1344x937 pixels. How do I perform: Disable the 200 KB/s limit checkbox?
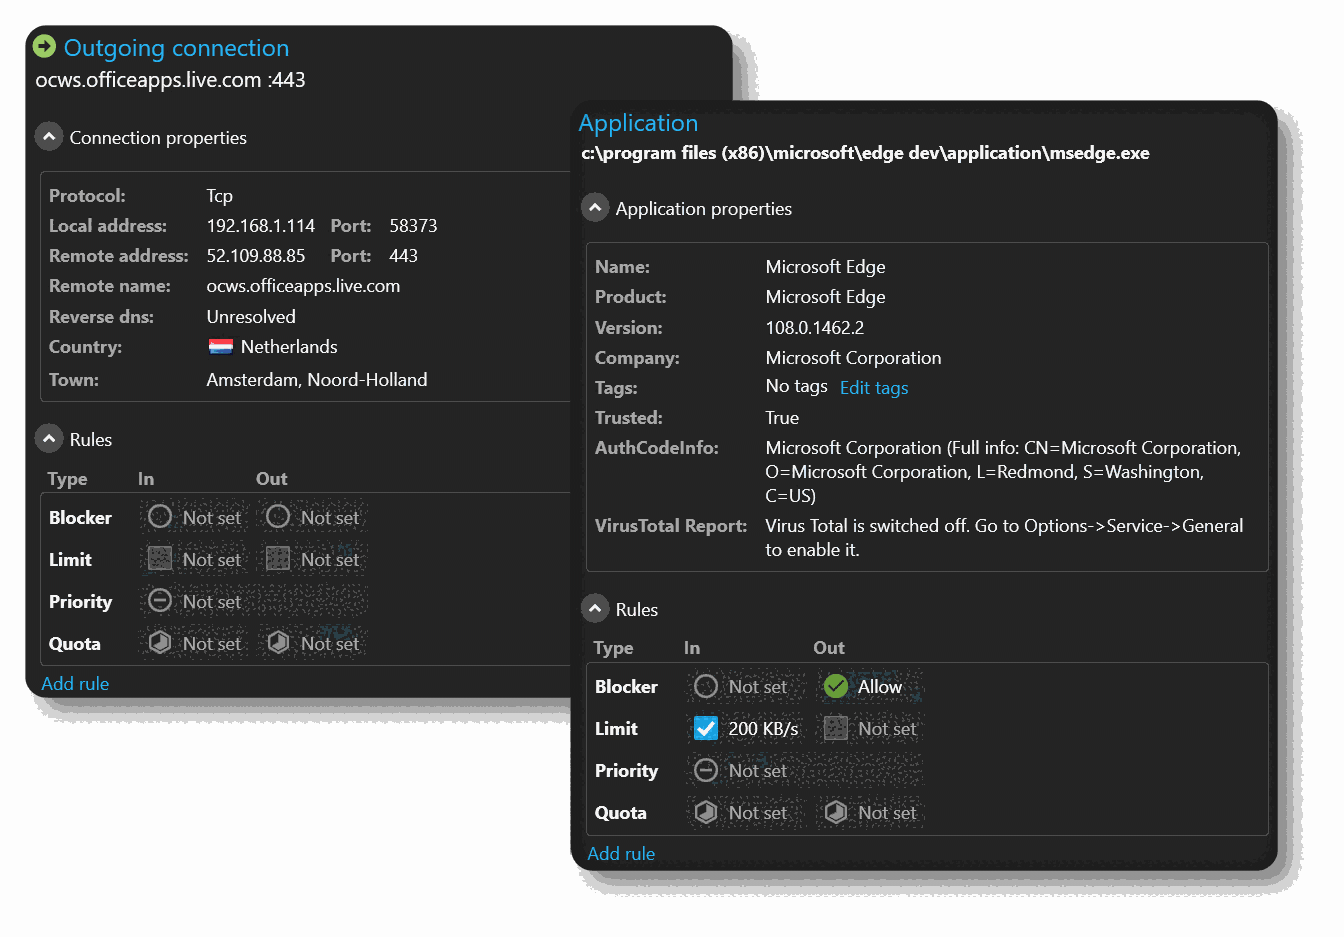[705, 728]
